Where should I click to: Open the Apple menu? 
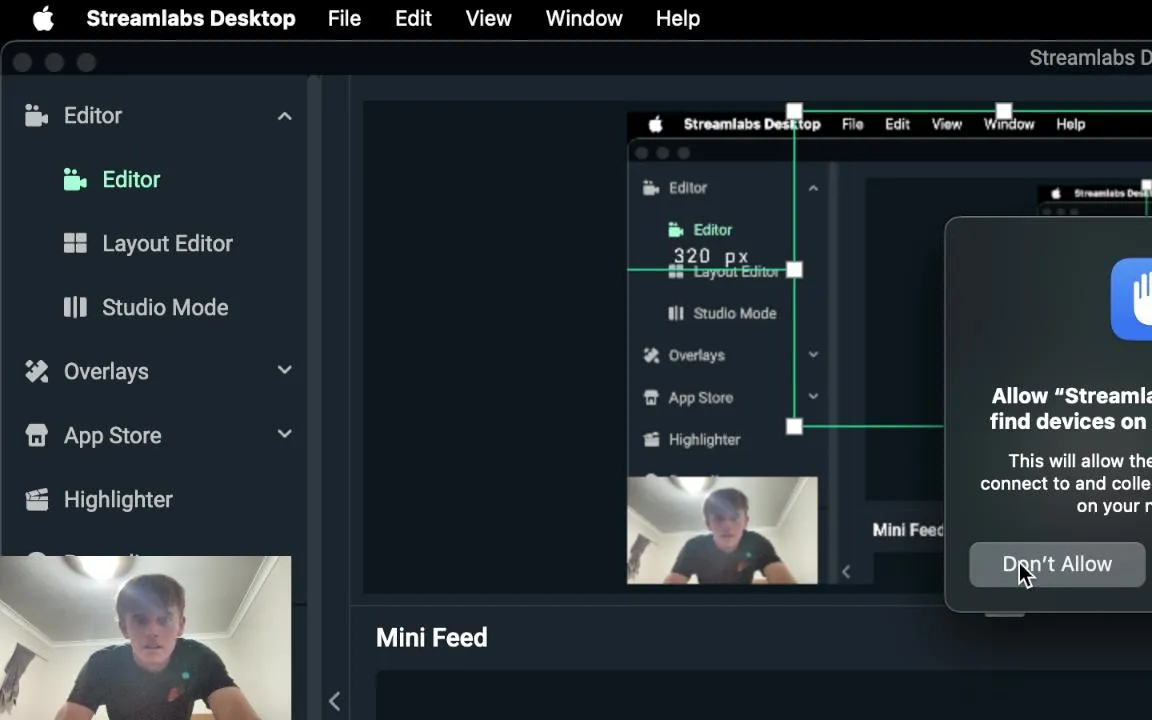pos(43,18)
